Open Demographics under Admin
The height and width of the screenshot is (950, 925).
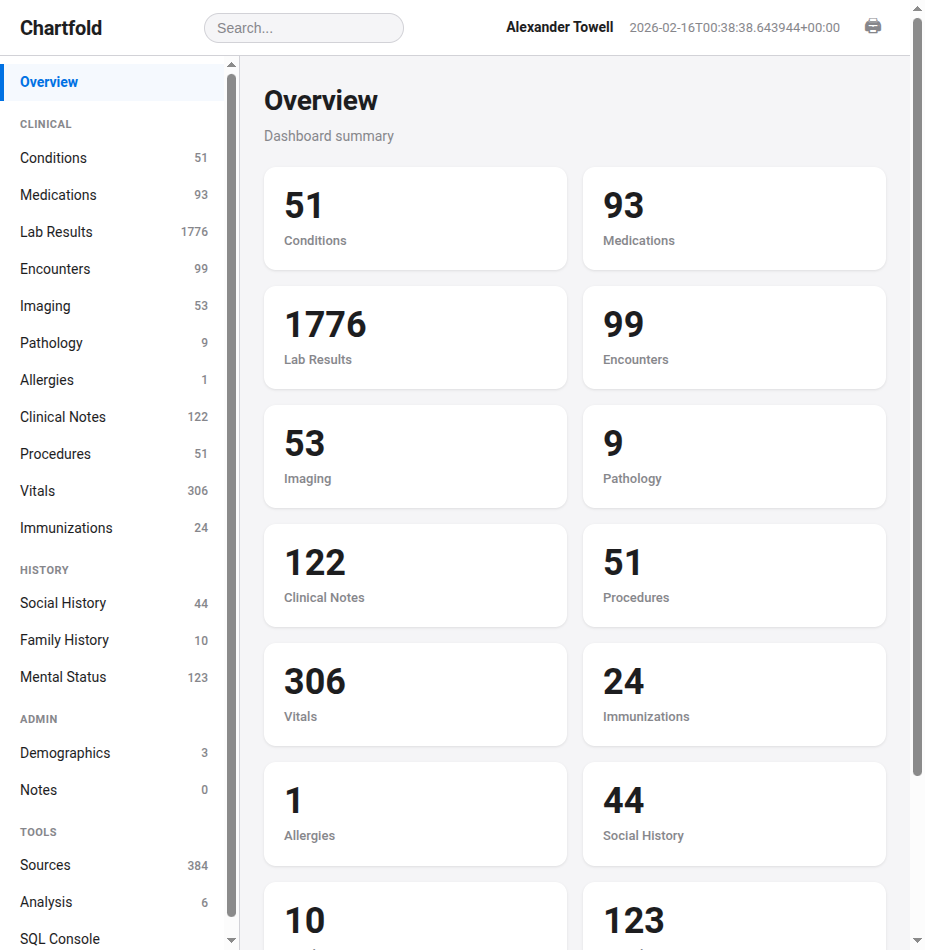[64, 753]
